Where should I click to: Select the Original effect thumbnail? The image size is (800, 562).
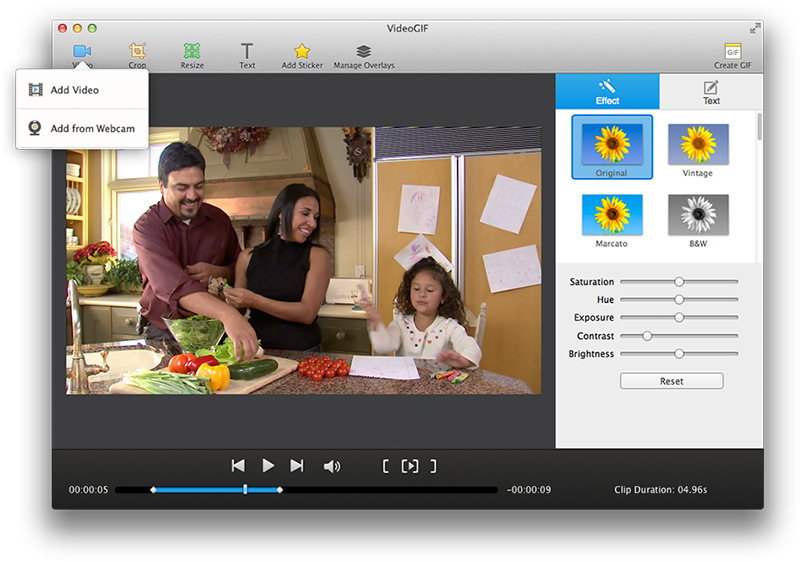click(x=612, y=147)
